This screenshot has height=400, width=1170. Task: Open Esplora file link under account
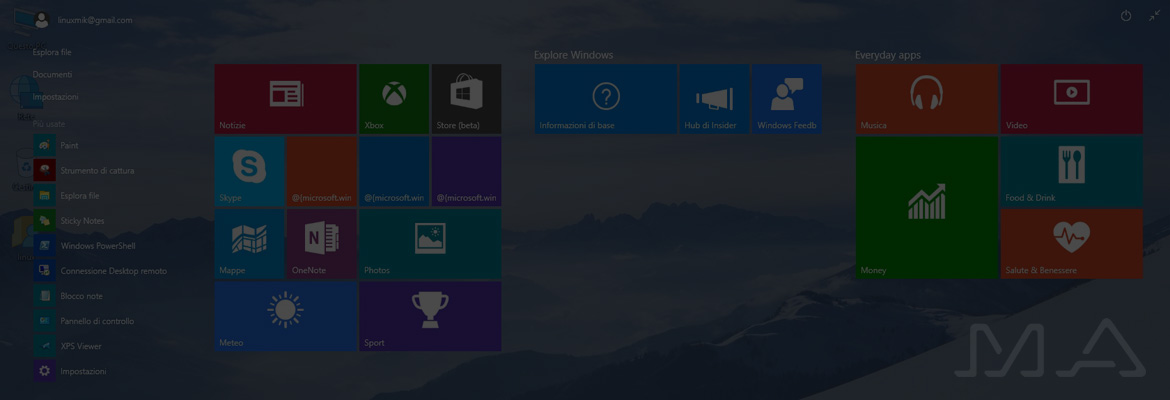(52, 52)
